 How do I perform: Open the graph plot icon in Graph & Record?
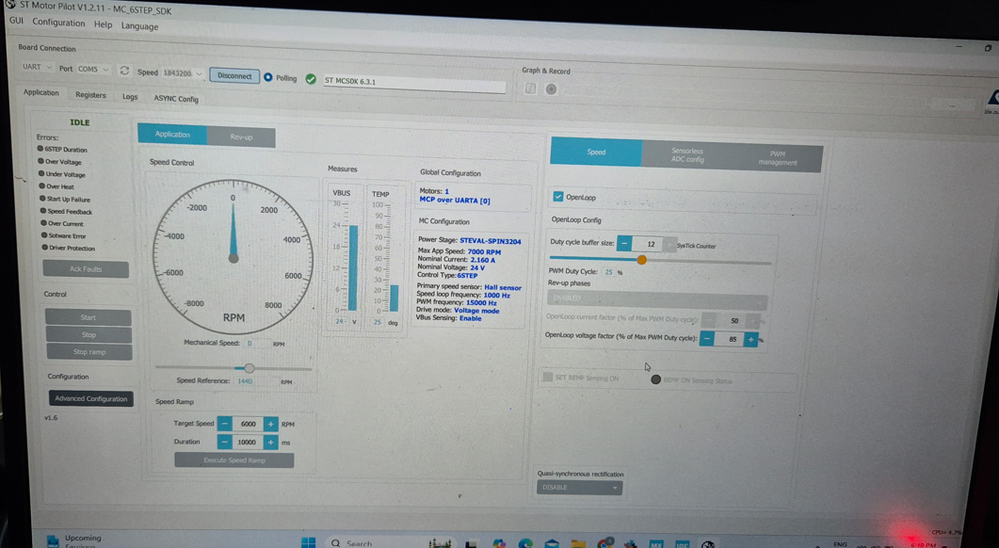530,89
